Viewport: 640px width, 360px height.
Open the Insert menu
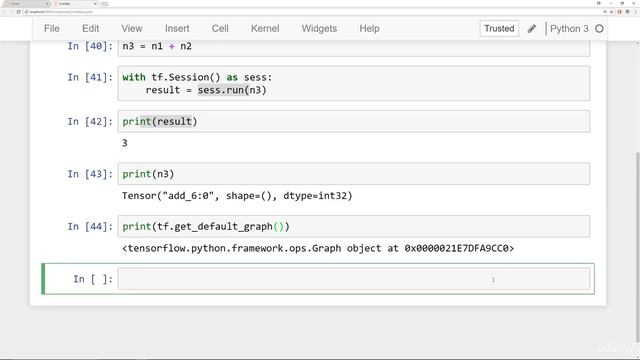click(x=177, y=29)
